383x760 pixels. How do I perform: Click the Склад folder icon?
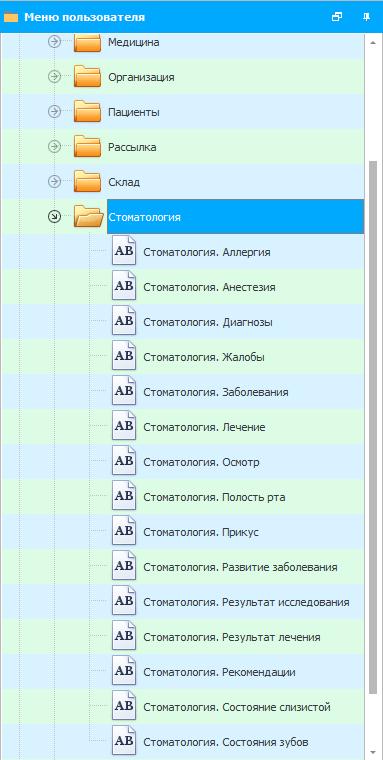pyautogui.click(x=87, y=182)
